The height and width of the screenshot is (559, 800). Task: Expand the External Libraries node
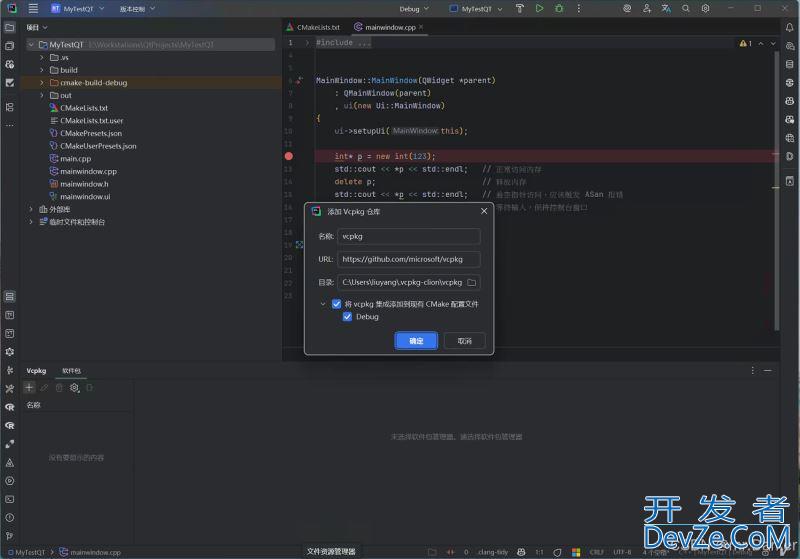click(31, 209)
